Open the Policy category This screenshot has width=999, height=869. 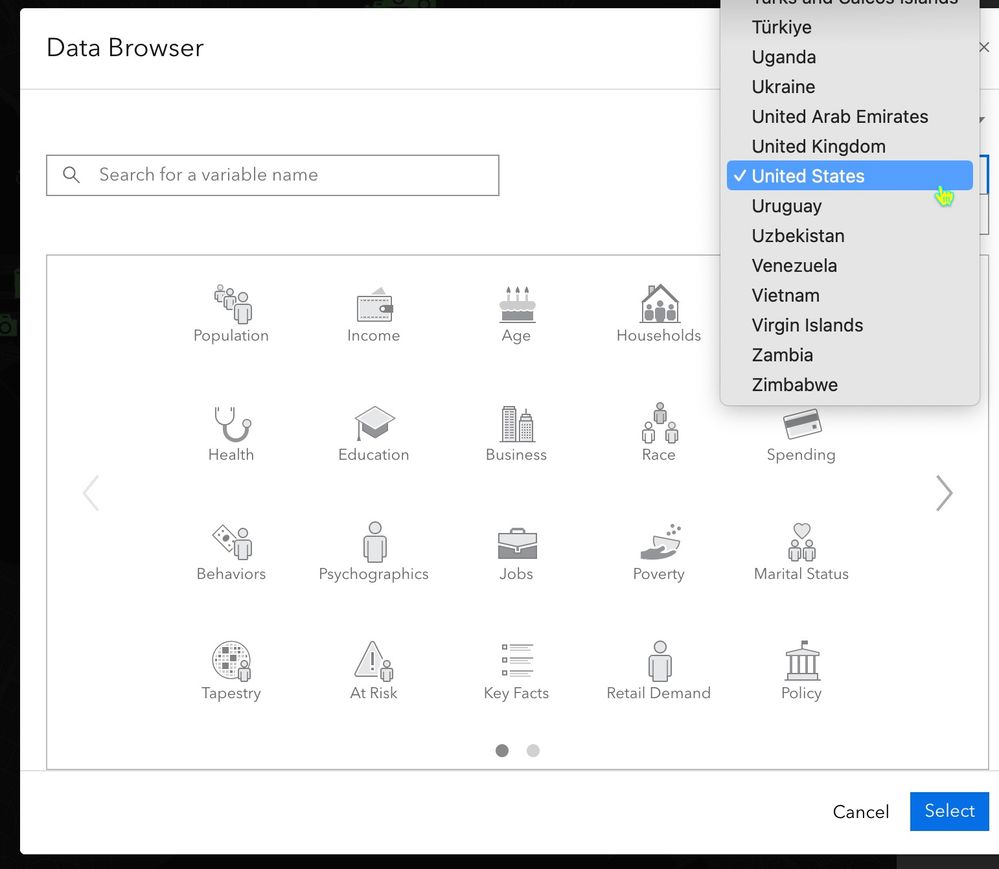pos(801,672)
